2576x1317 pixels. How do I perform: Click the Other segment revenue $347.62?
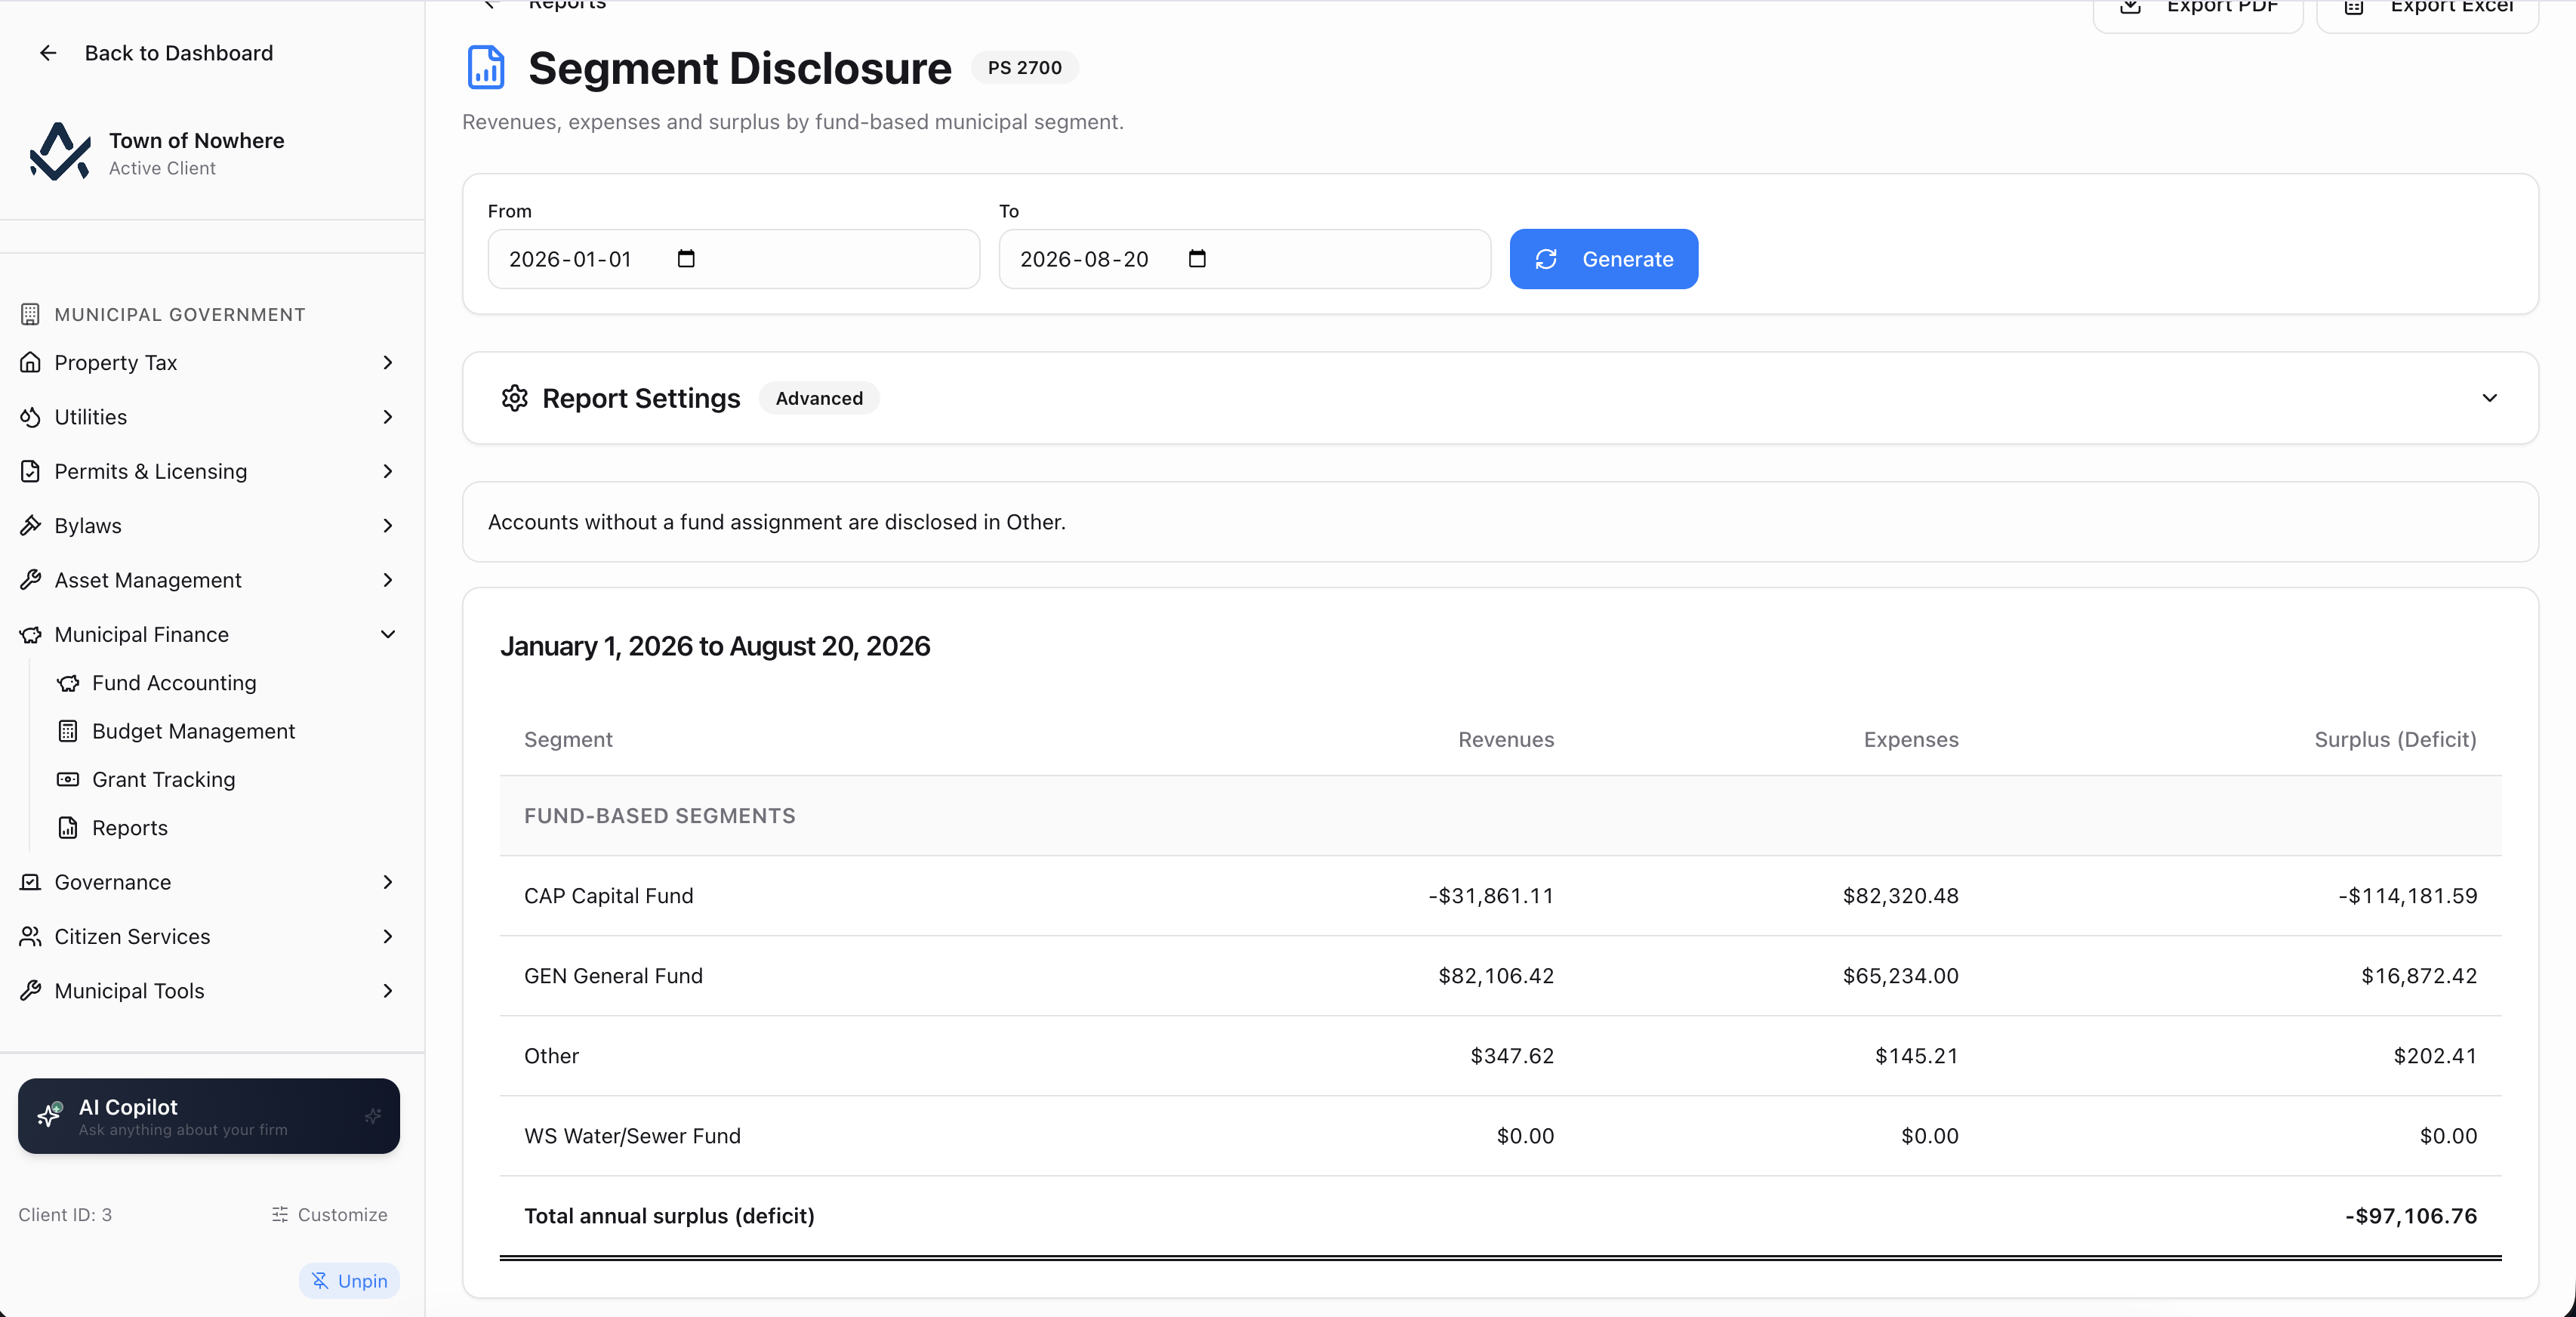point(1512,1056)
